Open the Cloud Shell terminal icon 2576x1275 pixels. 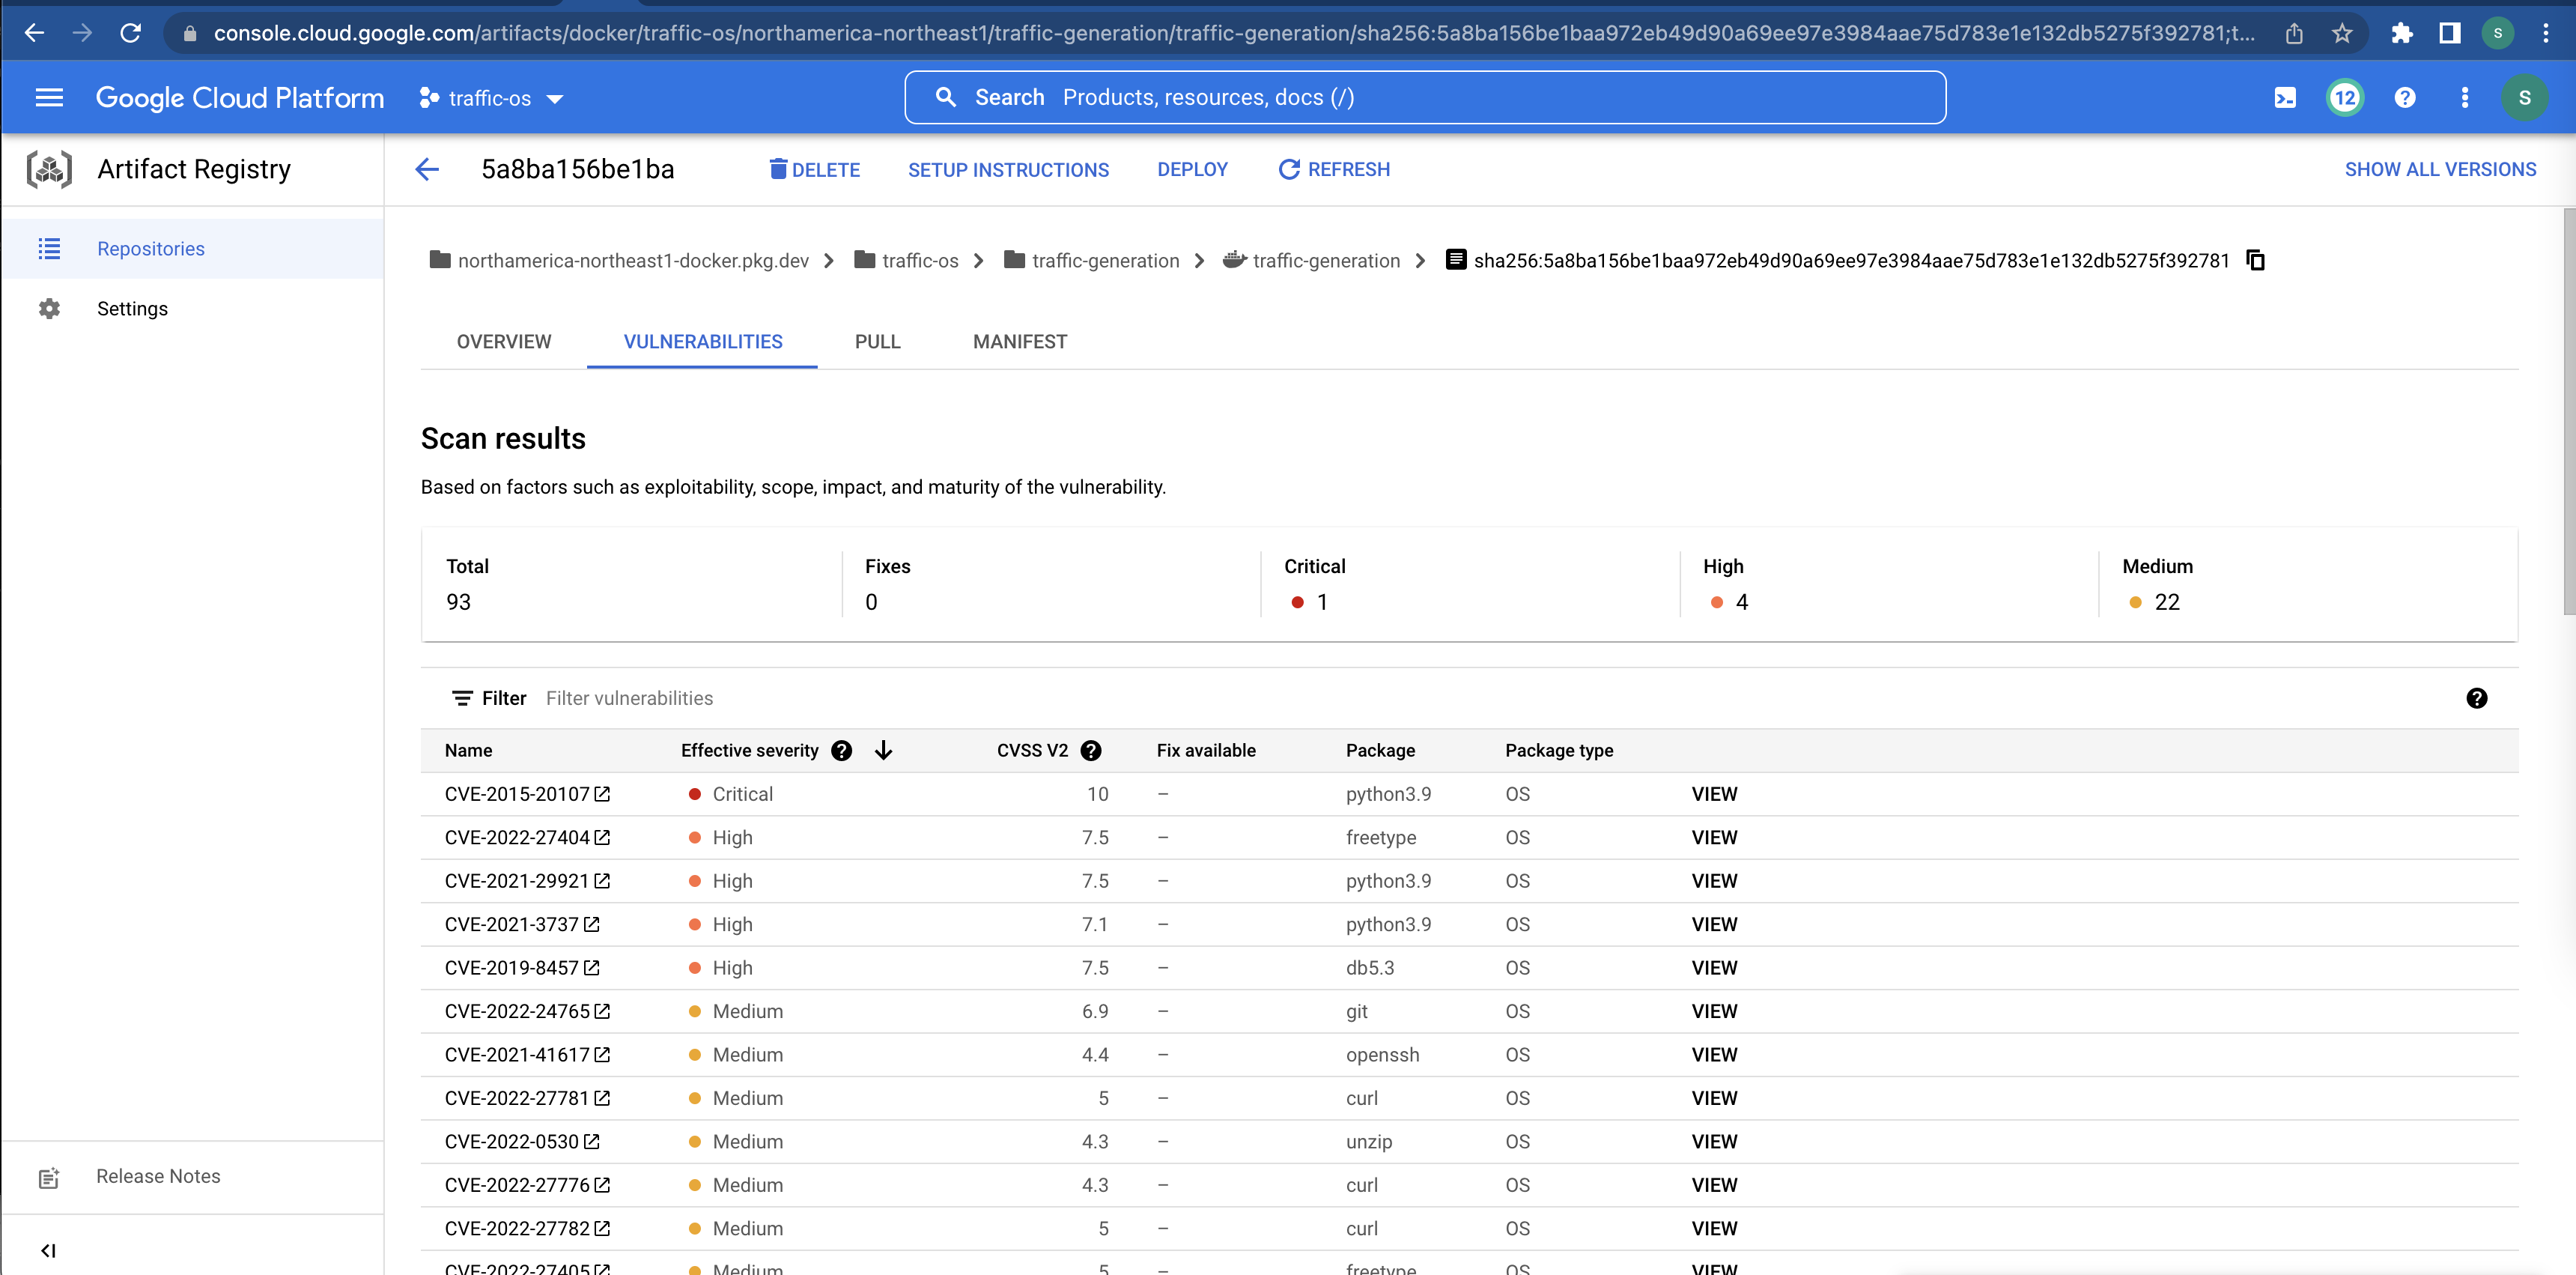pos(2284,98)
